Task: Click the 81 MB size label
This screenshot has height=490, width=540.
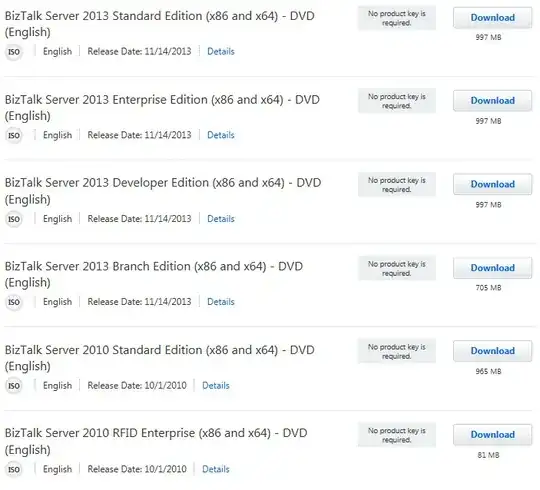Action: tap(488, 455)
